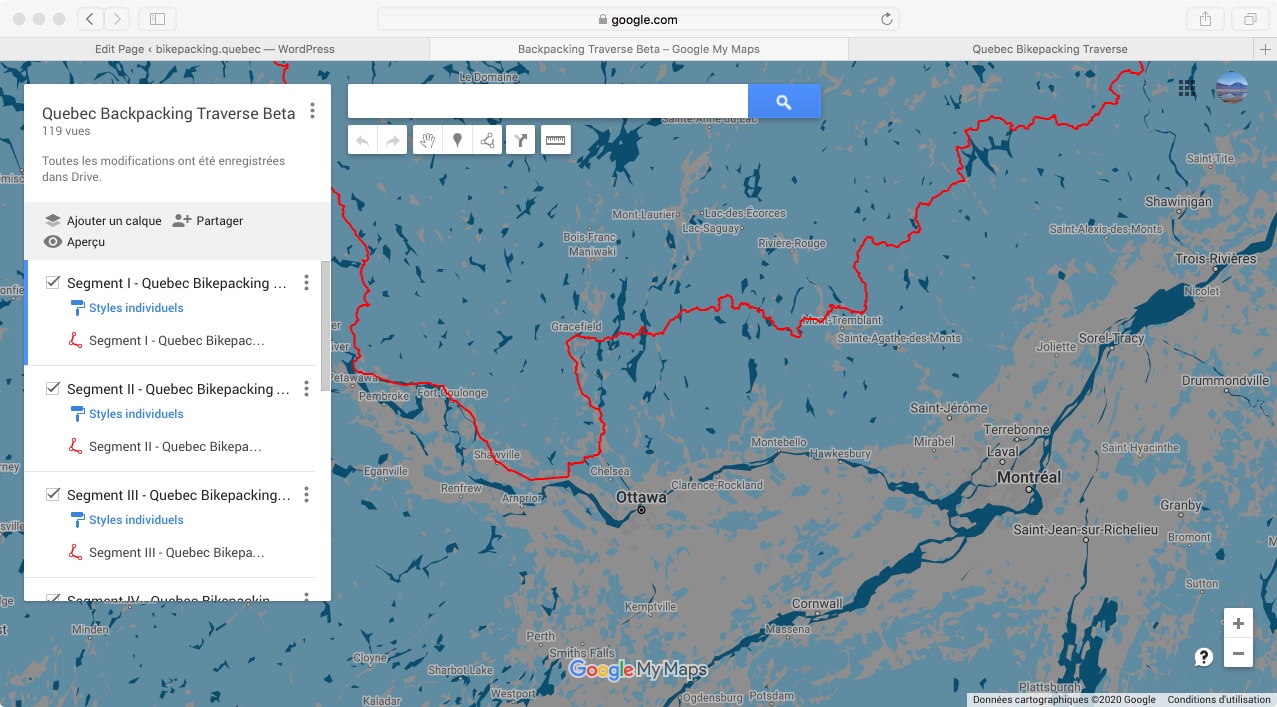The height and width of the screenshot is (707, 1277).
Task: Click the Partager button
Action: [x=208, y=221]
